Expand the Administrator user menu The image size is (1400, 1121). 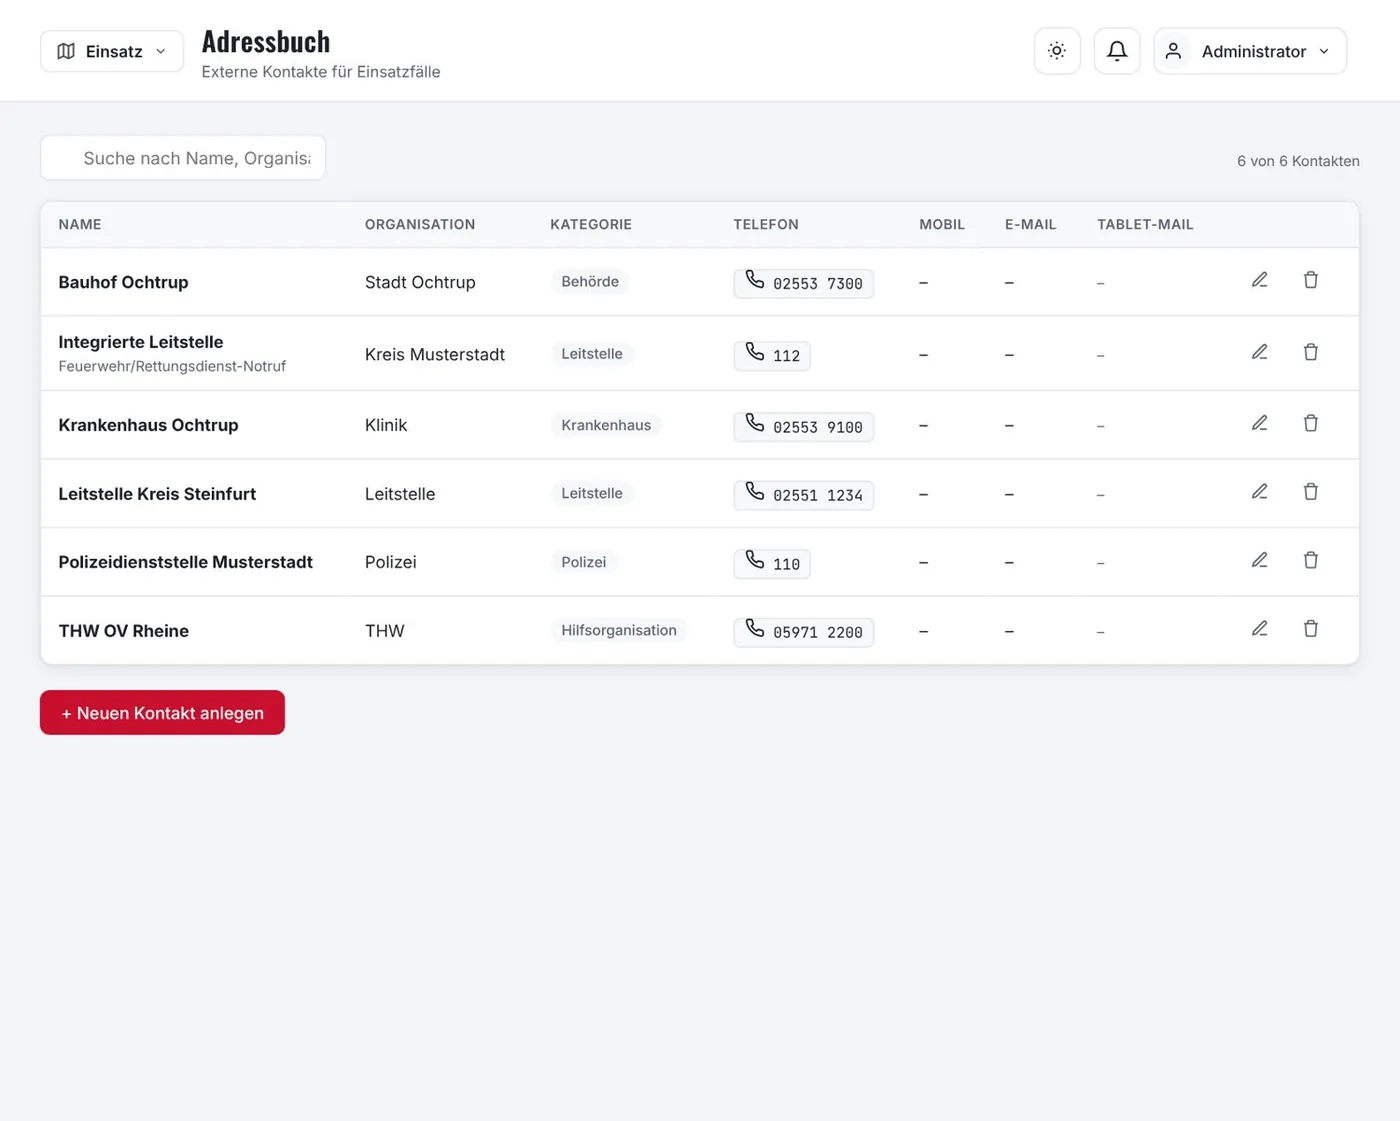point(1250,51)
